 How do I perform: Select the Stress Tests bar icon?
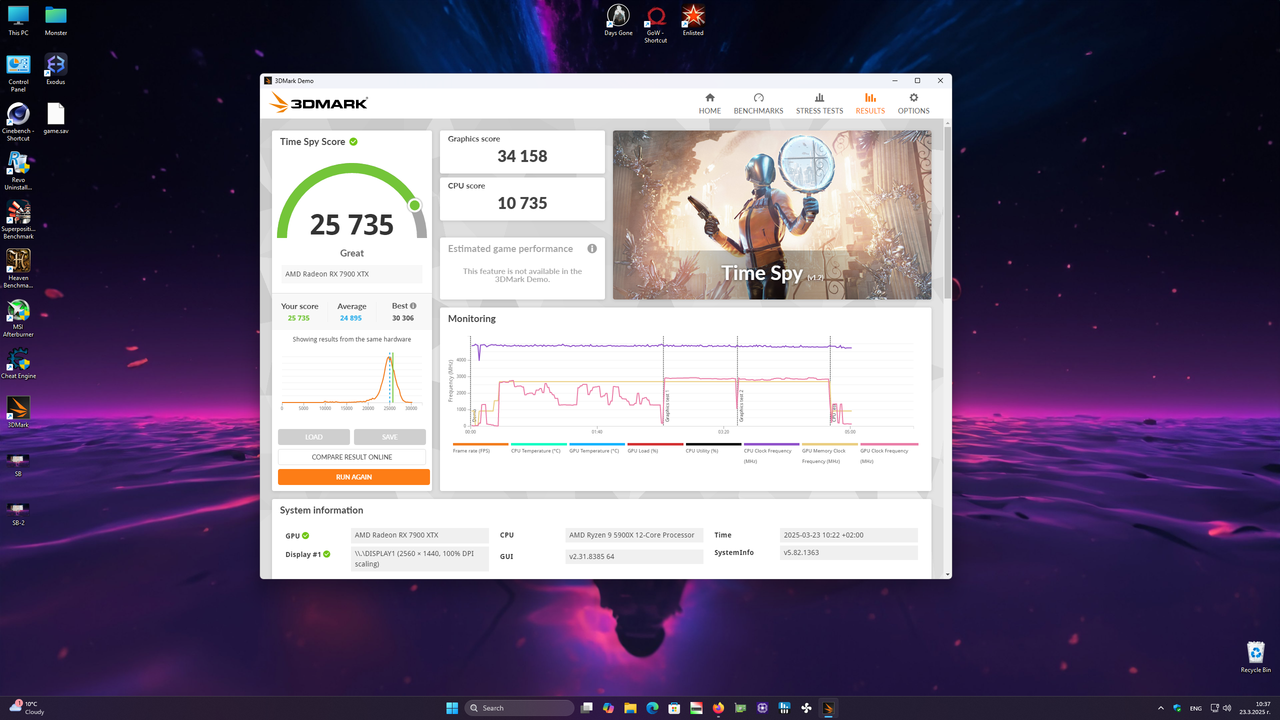pyautogui.click(x=819, y=103)
